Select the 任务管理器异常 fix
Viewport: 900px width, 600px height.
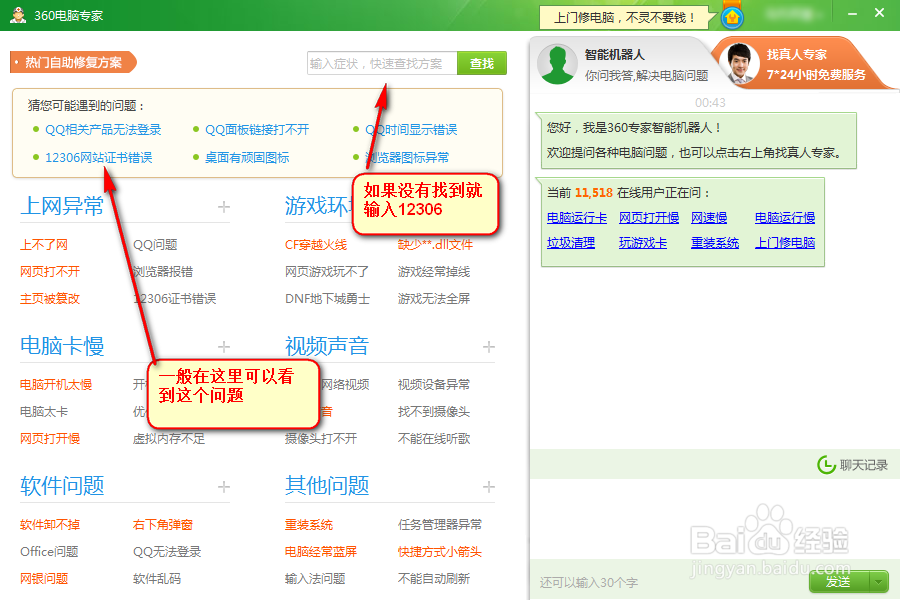pos(440,525)
